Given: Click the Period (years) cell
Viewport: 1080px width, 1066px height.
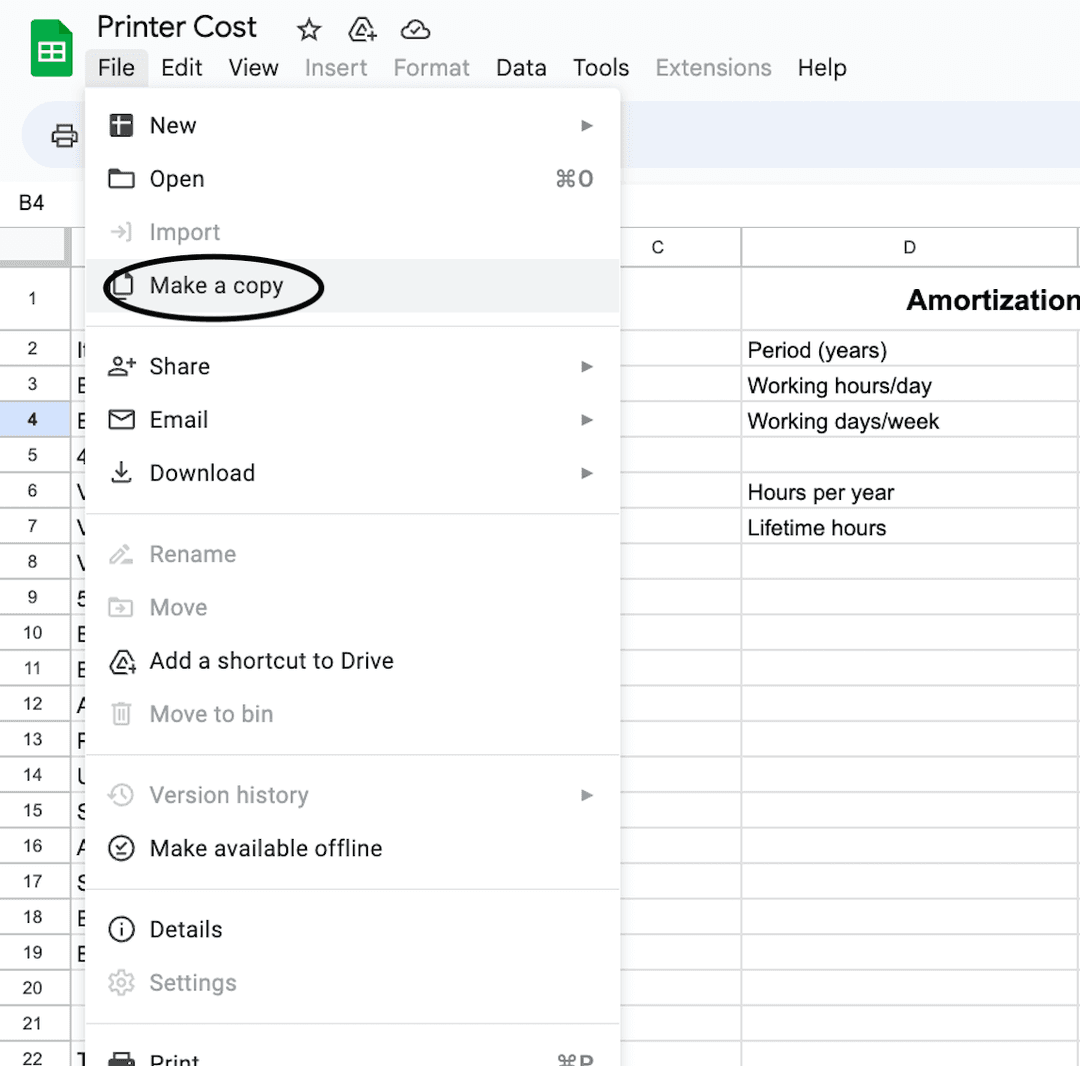Looking at the screenshot, I should coord(911,348).
